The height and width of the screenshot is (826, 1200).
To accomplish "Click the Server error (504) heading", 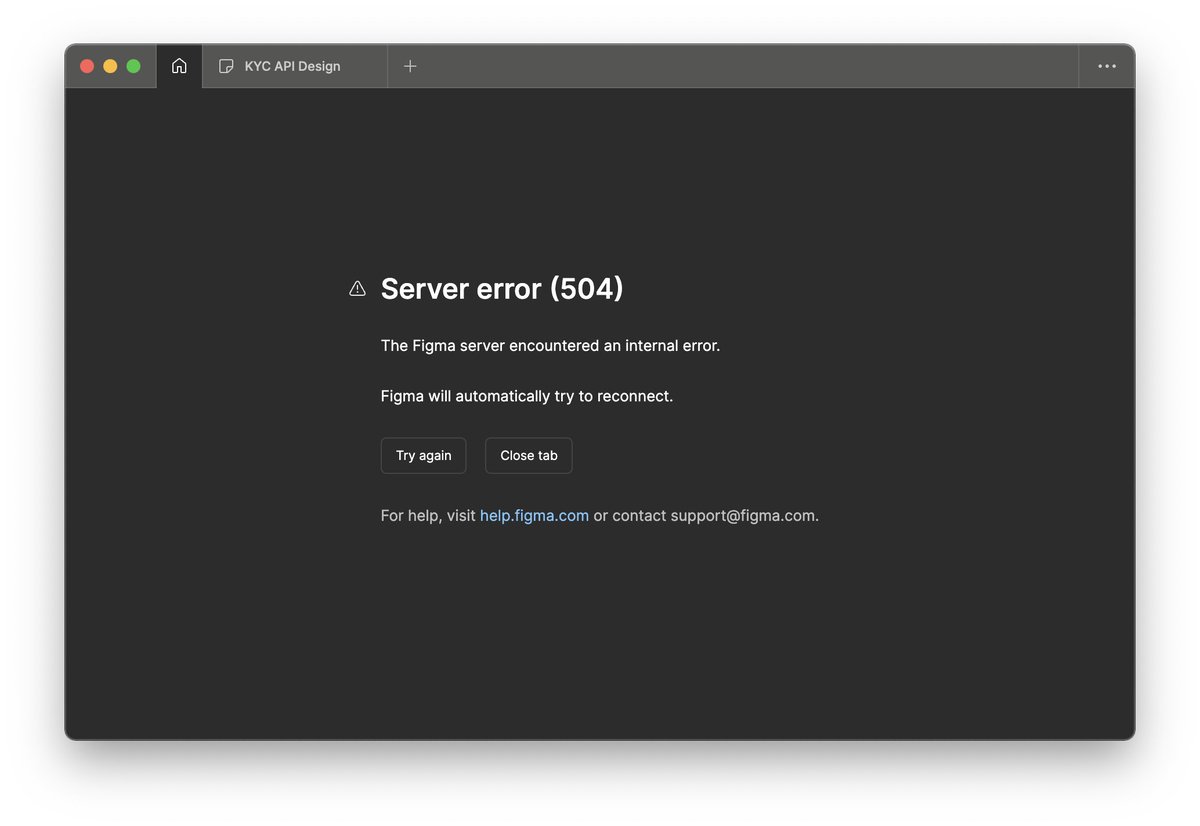I will point(502,289).
